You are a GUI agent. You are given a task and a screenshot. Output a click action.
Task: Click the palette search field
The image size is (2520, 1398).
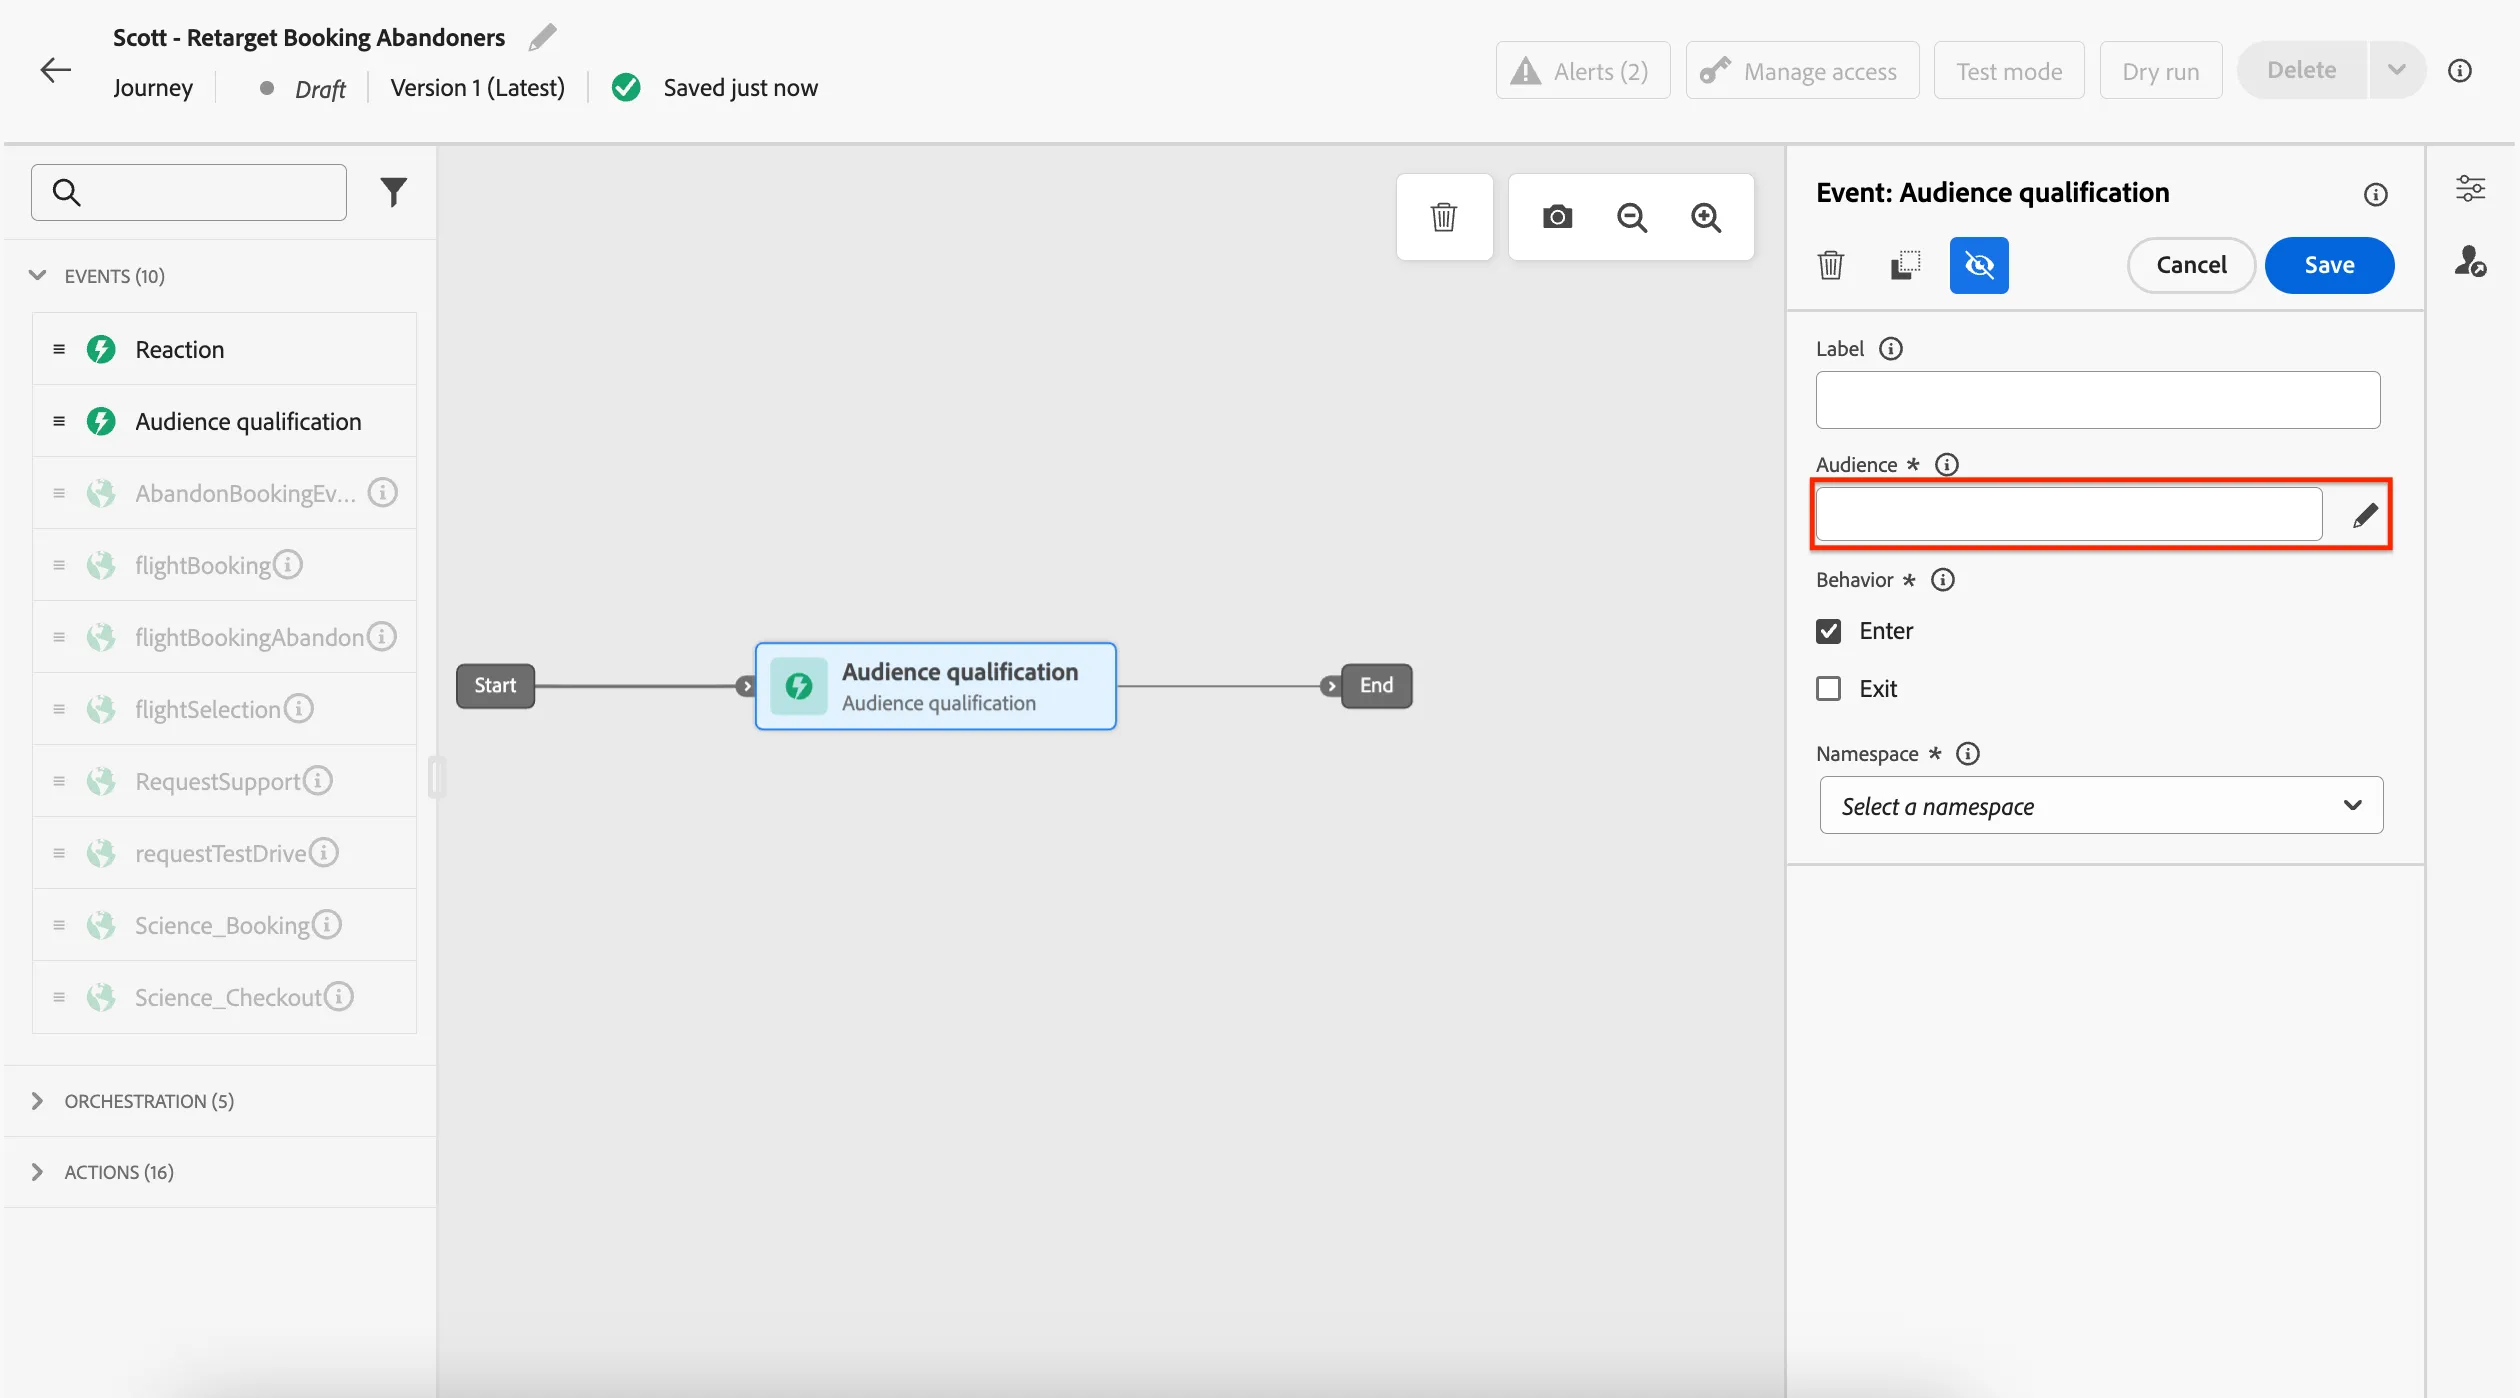[189, 192]
